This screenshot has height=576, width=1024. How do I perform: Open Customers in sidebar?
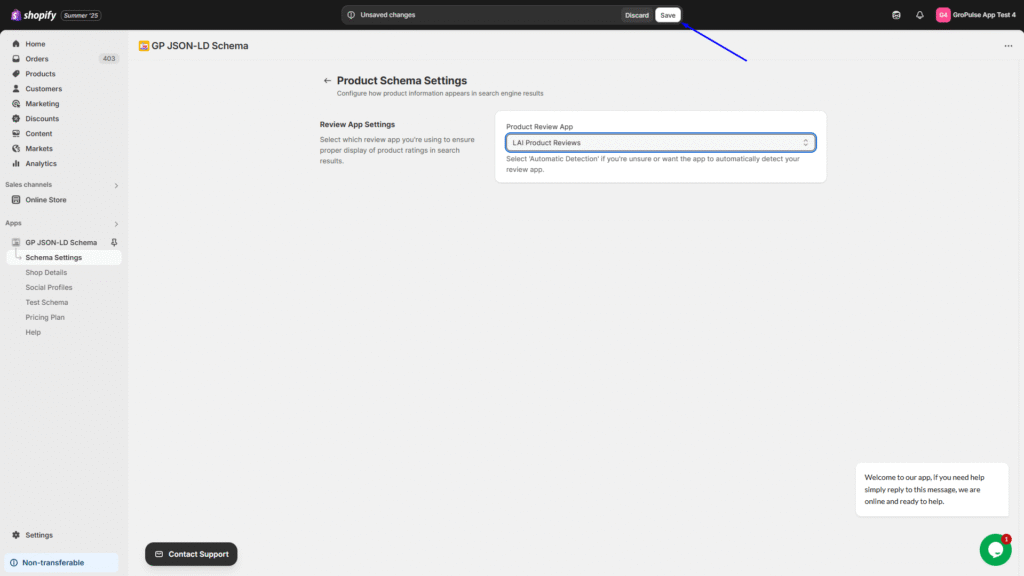[43, 89]
